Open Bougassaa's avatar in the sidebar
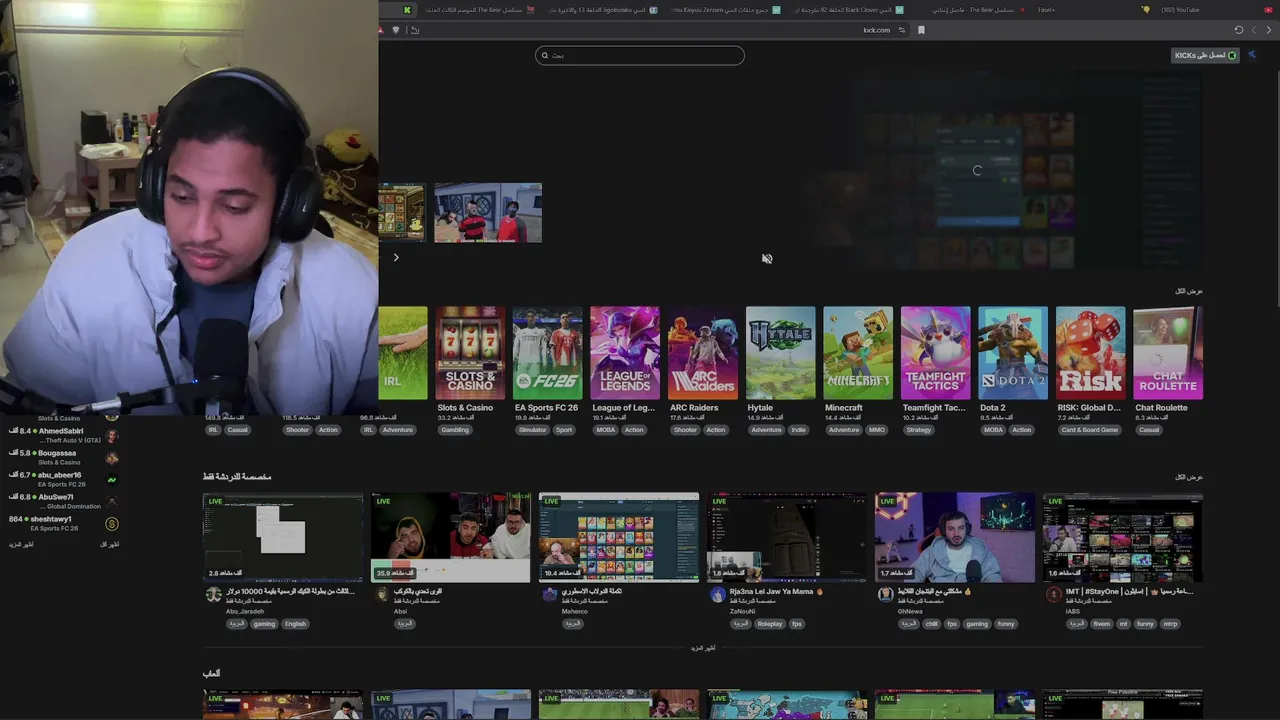This screenshot has width=1280, height=720. coord(112,458)
